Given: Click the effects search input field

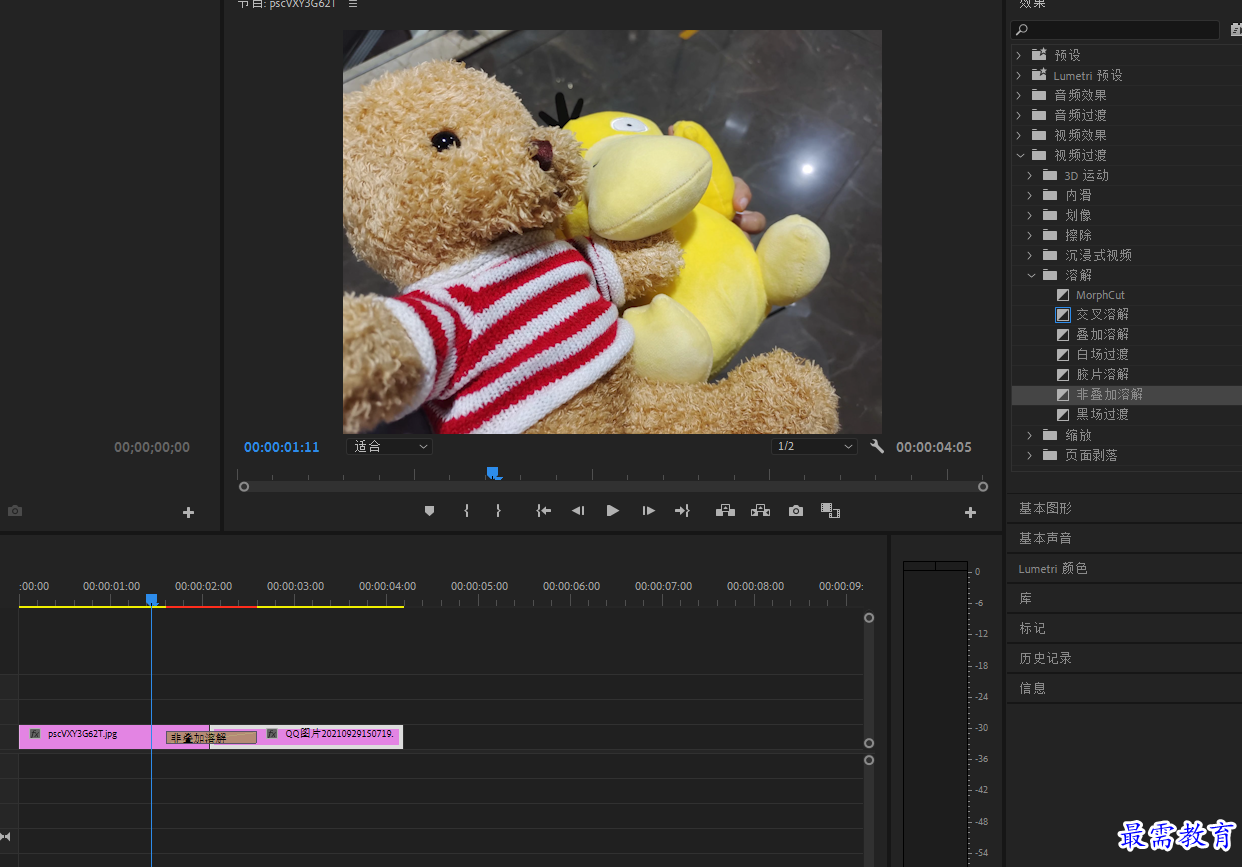Looking at the screenshot, I should [1114, 30].
